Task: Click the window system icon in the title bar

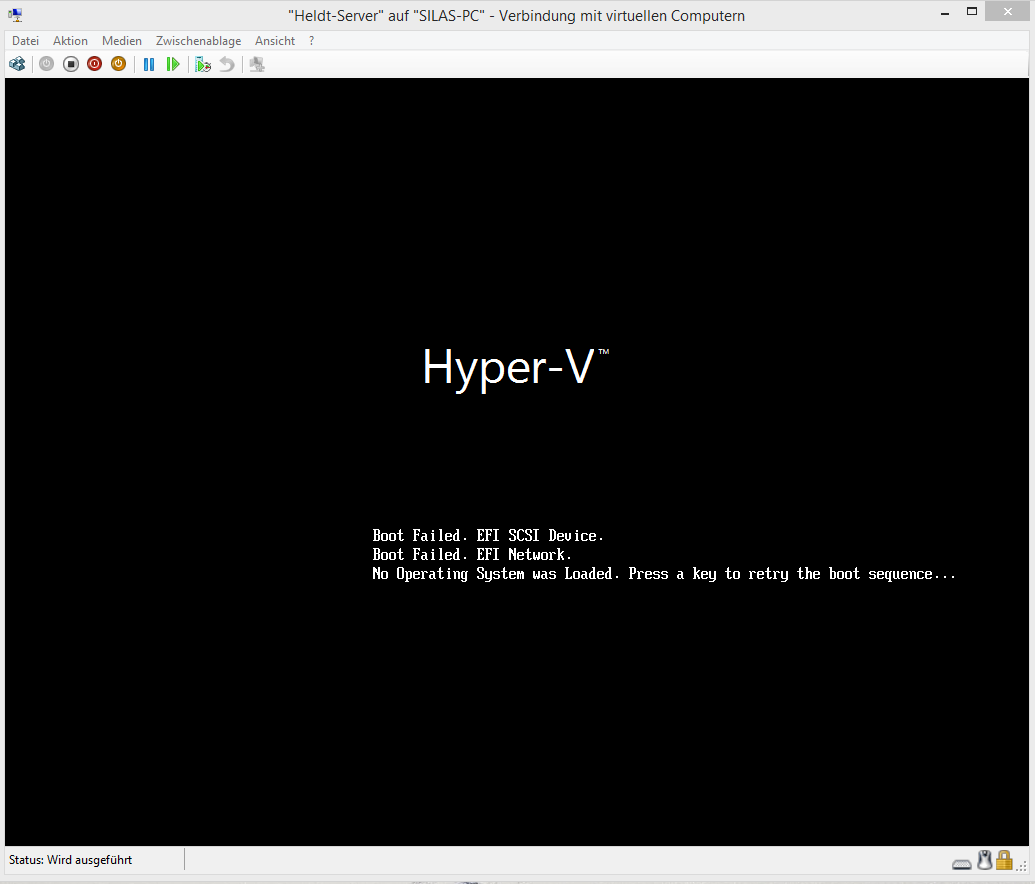Action: point(15,15)
